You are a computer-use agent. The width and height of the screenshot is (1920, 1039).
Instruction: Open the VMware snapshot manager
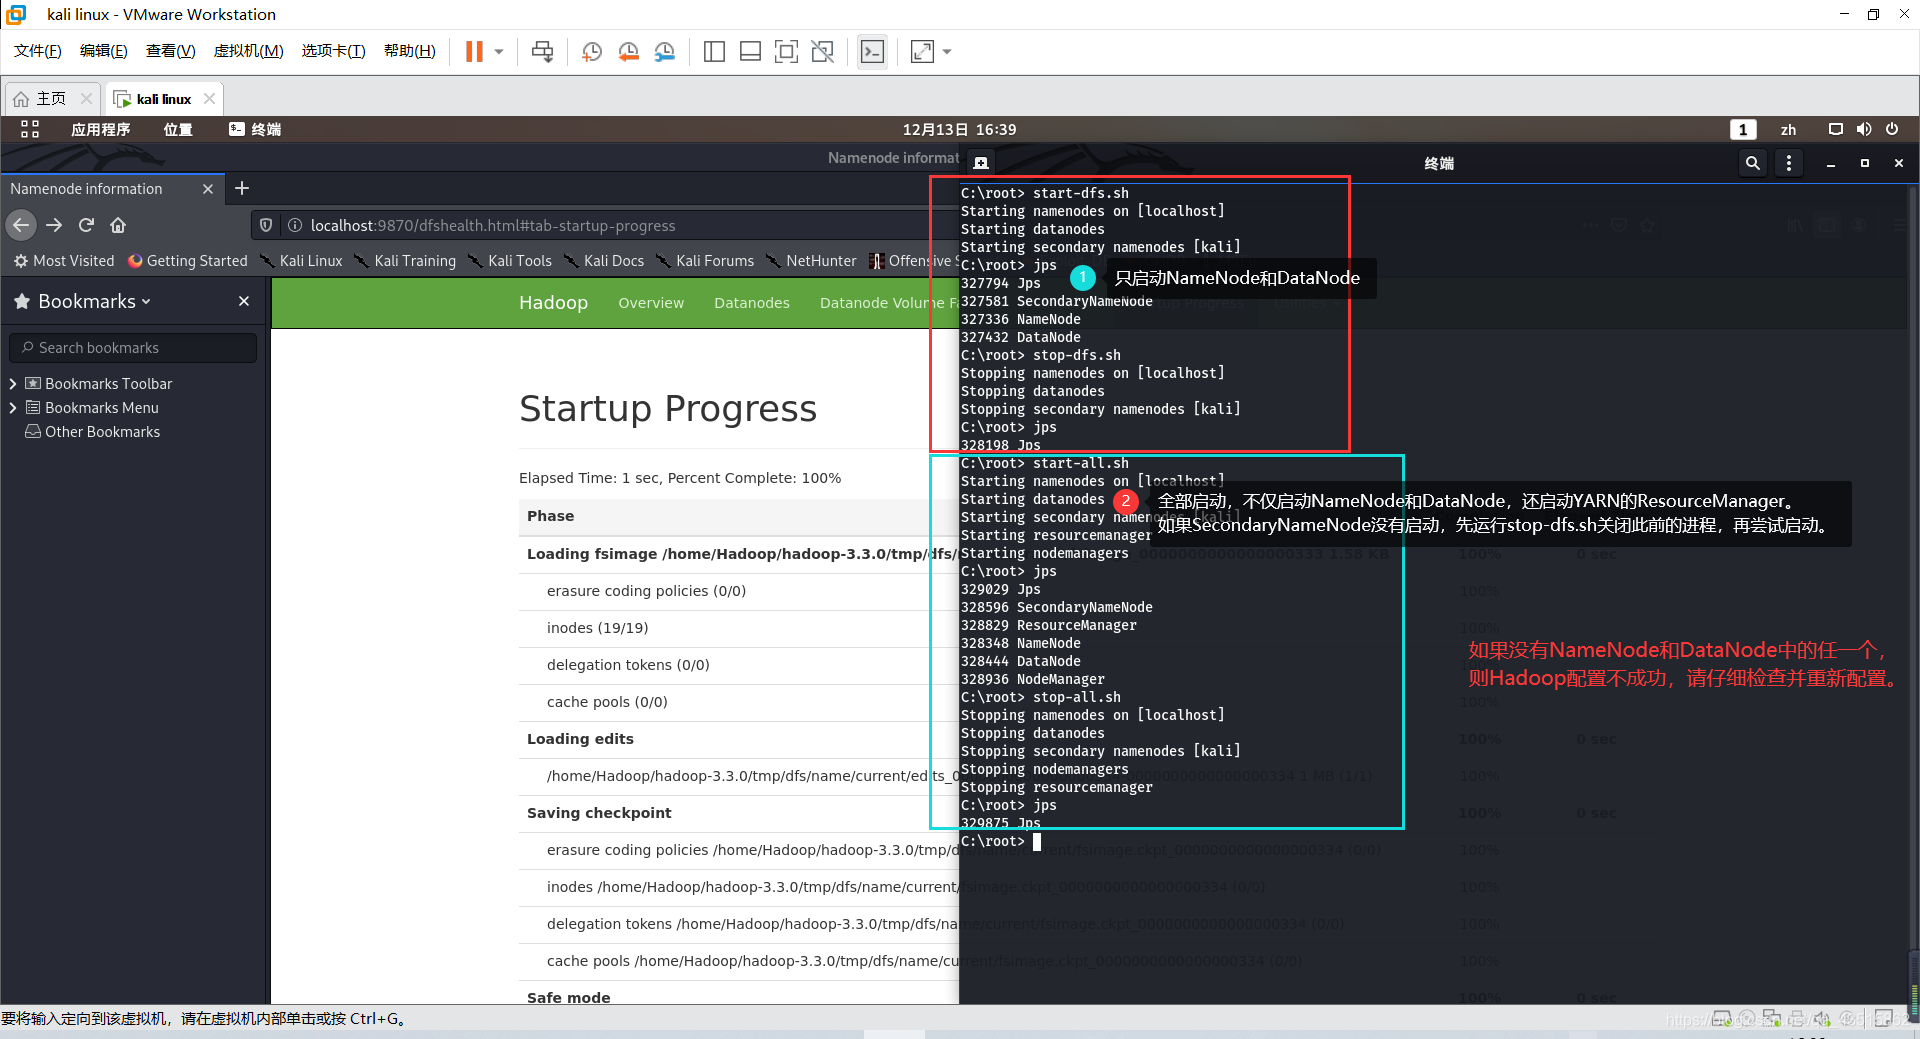pyautogui.click(x=665, y=51)
